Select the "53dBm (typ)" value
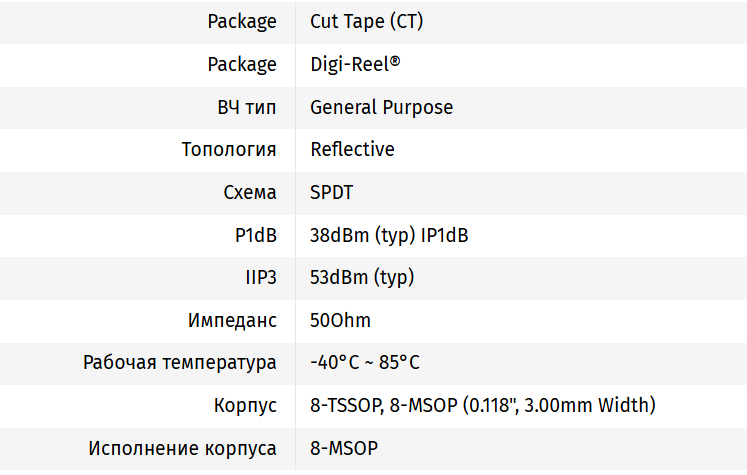 click(362, 278)
